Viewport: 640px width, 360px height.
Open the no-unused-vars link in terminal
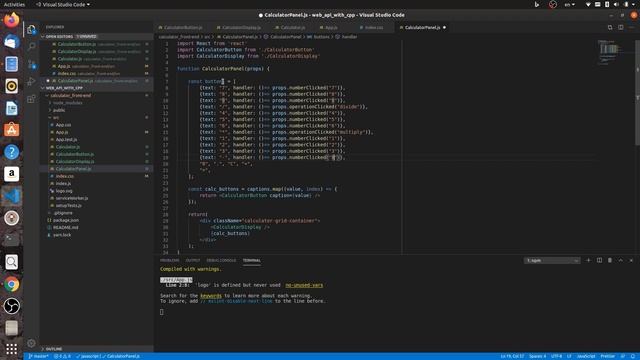click(304, 285)
